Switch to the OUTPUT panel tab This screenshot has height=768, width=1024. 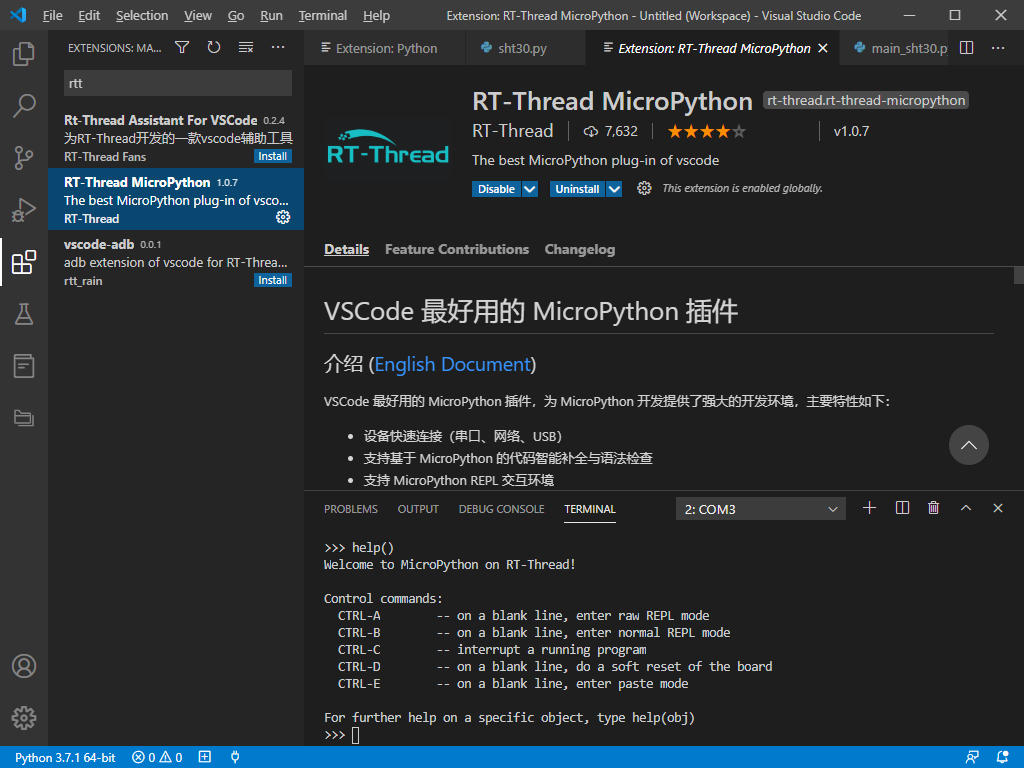pyautogui.click(x=418, y=509)
